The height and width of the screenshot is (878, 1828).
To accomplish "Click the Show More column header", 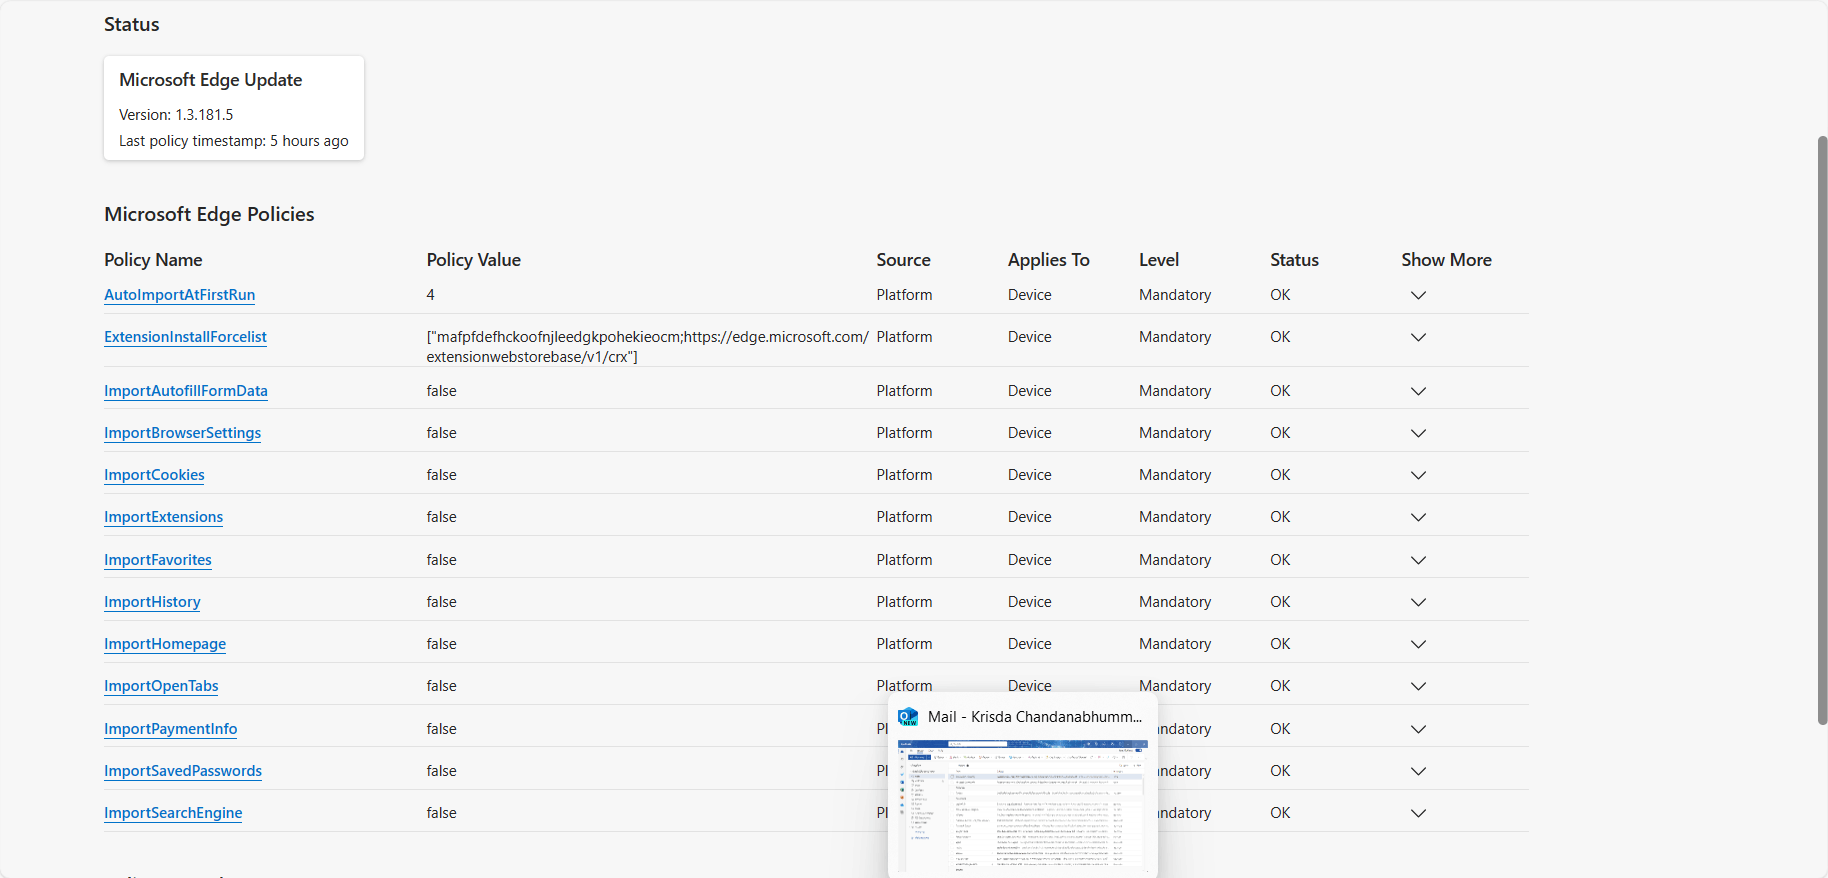I will tap(1447, 260).
